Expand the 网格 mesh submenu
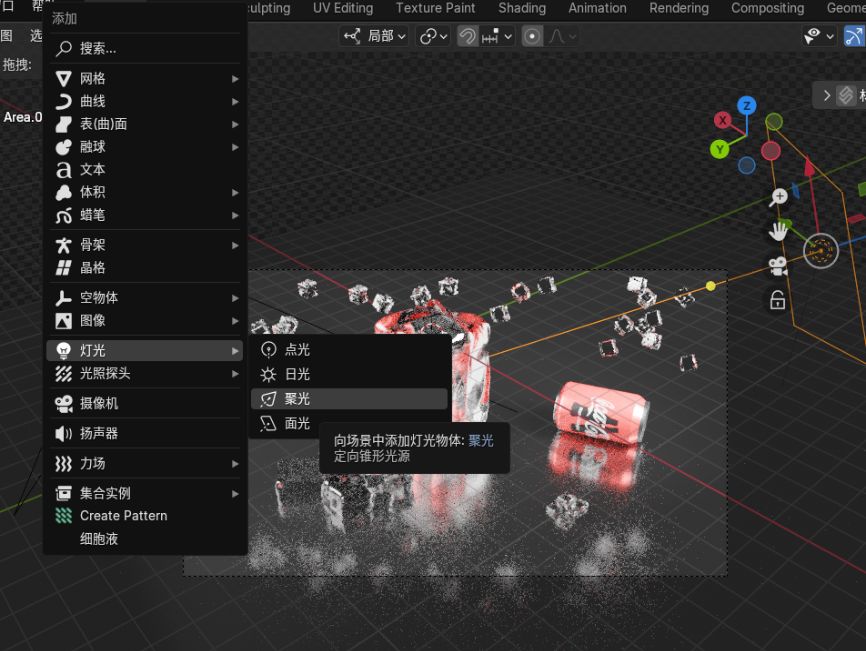 [x=145, y=78]
